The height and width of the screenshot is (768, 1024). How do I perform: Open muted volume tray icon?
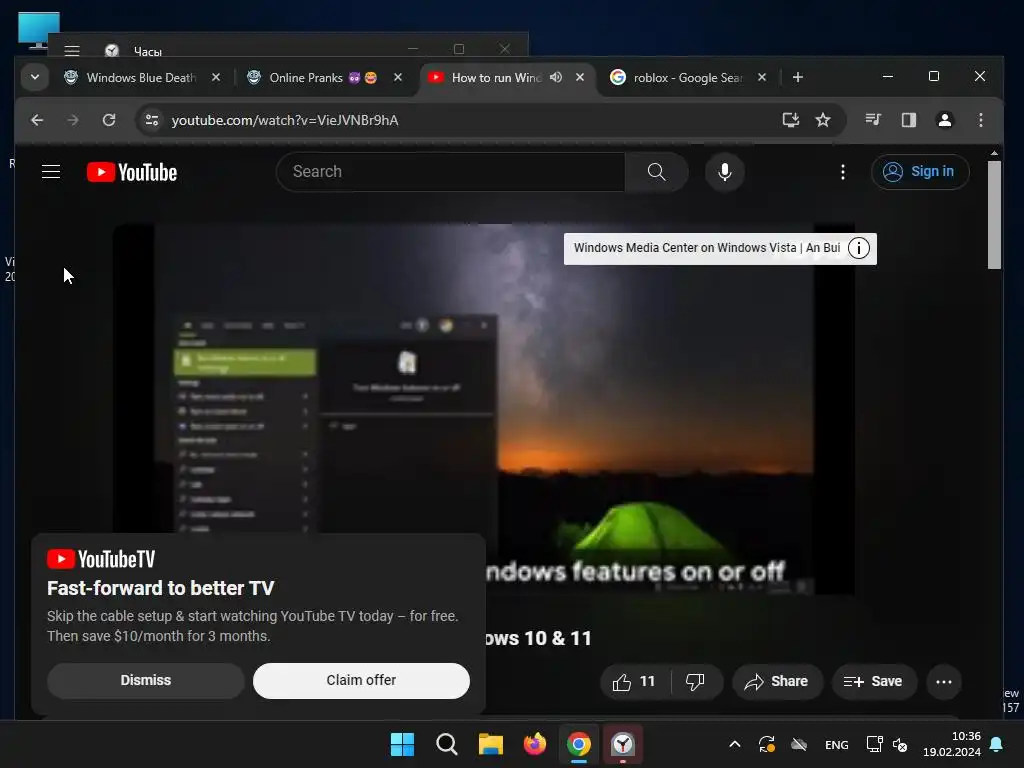coord(900,744)
